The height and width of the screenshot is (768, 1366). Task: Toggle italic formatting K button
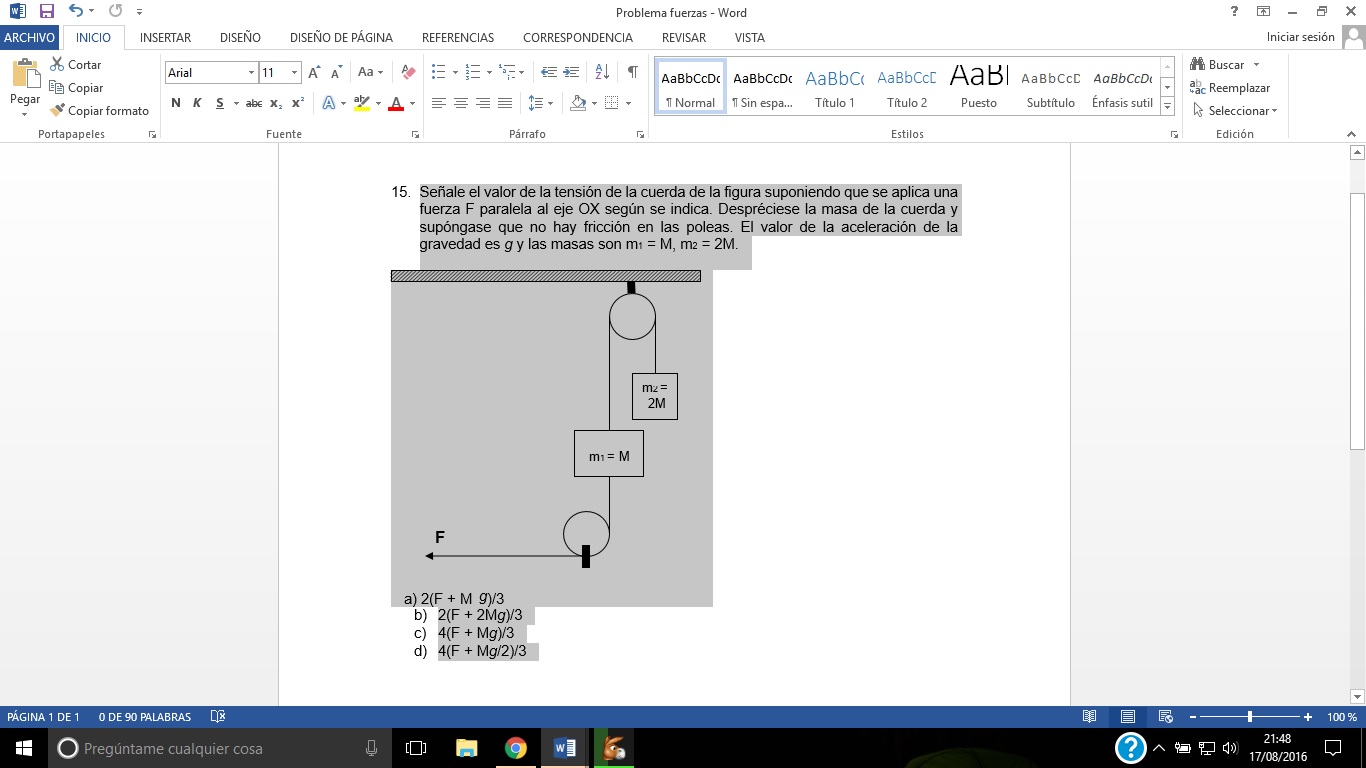coord(197,103)
